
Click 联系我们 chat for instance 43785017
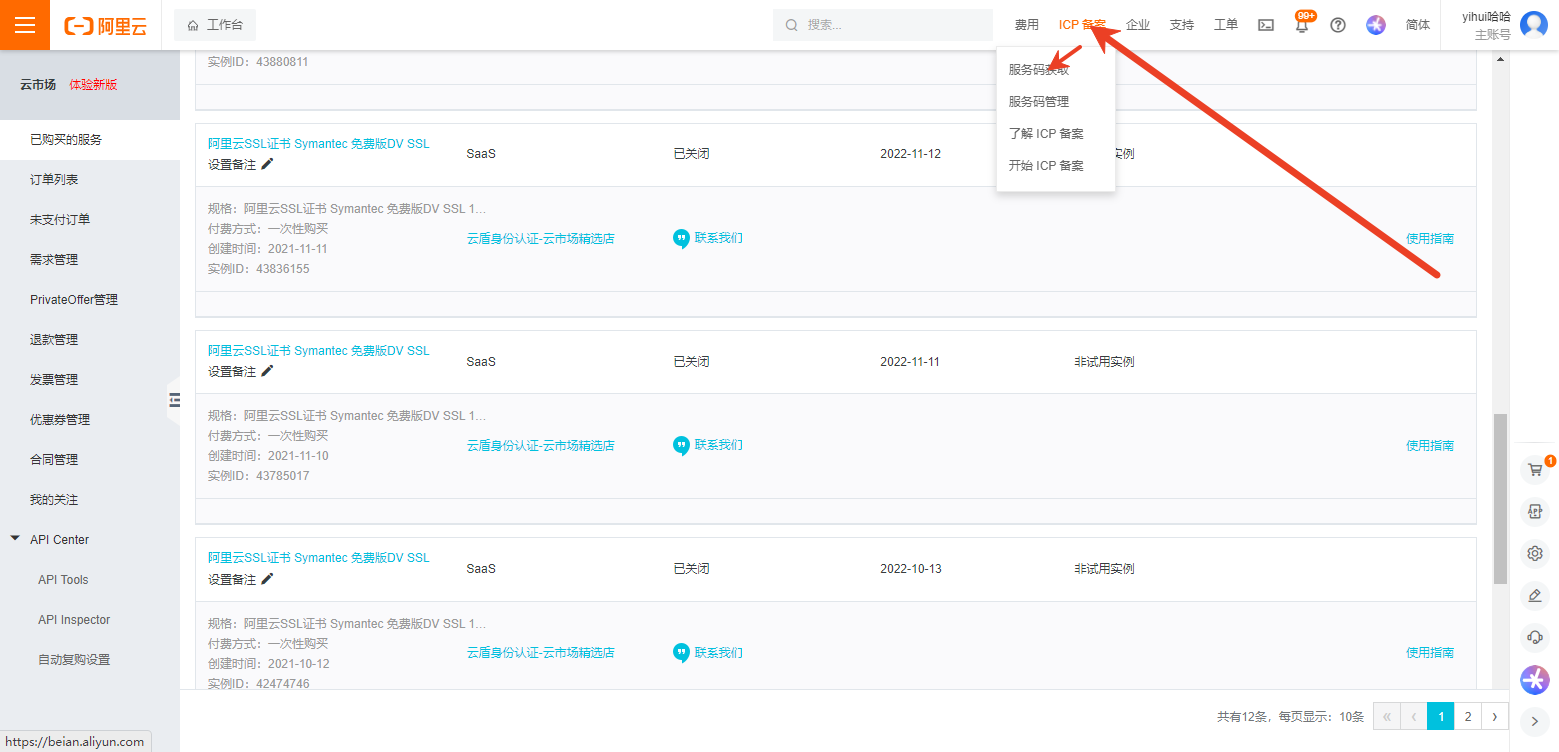(x=708, y=445)
